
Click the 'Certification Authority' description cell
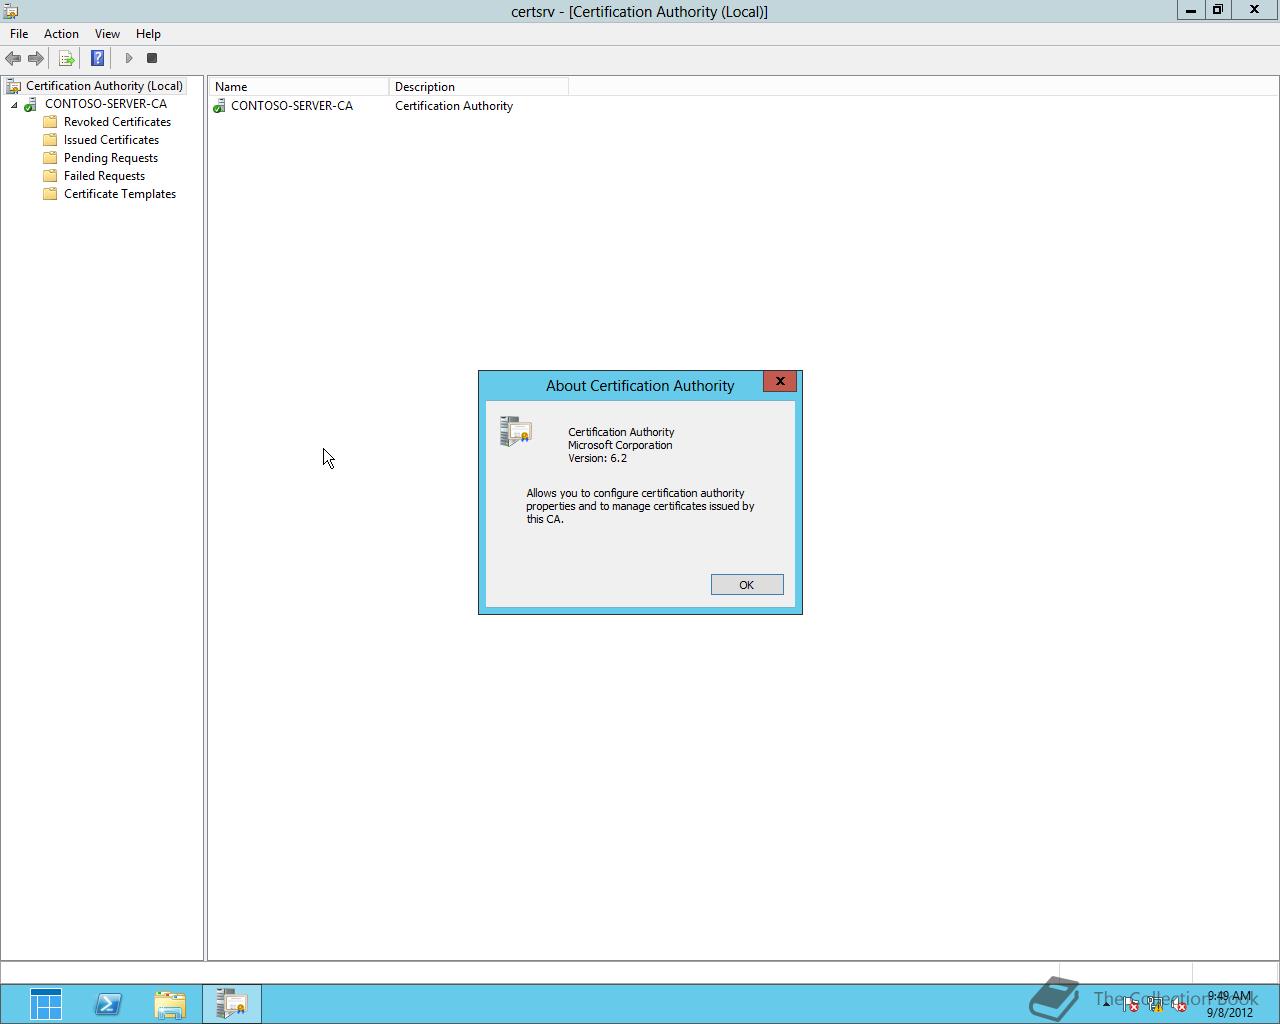[x=454, y=106]
